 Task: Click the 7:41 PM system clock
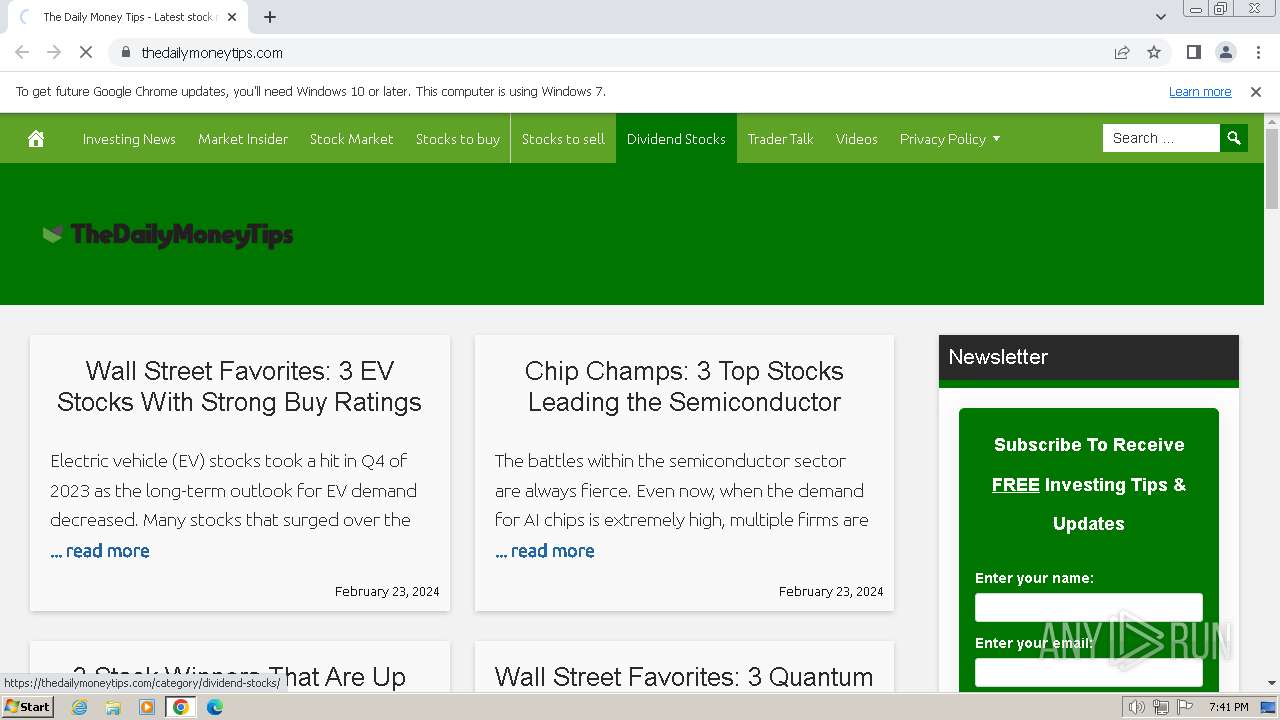[x=1228, y=707]
